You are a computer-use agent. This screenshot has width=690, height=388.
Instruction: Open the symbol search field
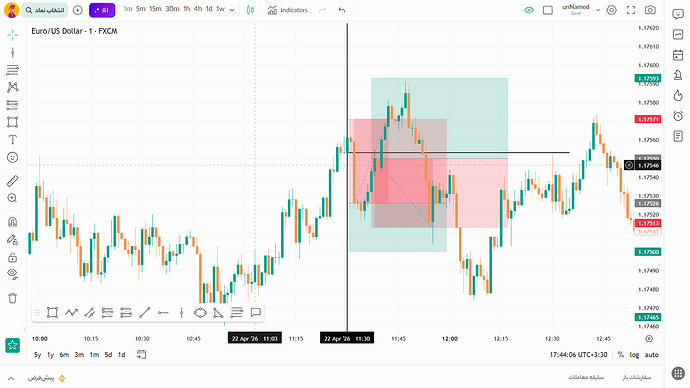[x=44, y=10]
